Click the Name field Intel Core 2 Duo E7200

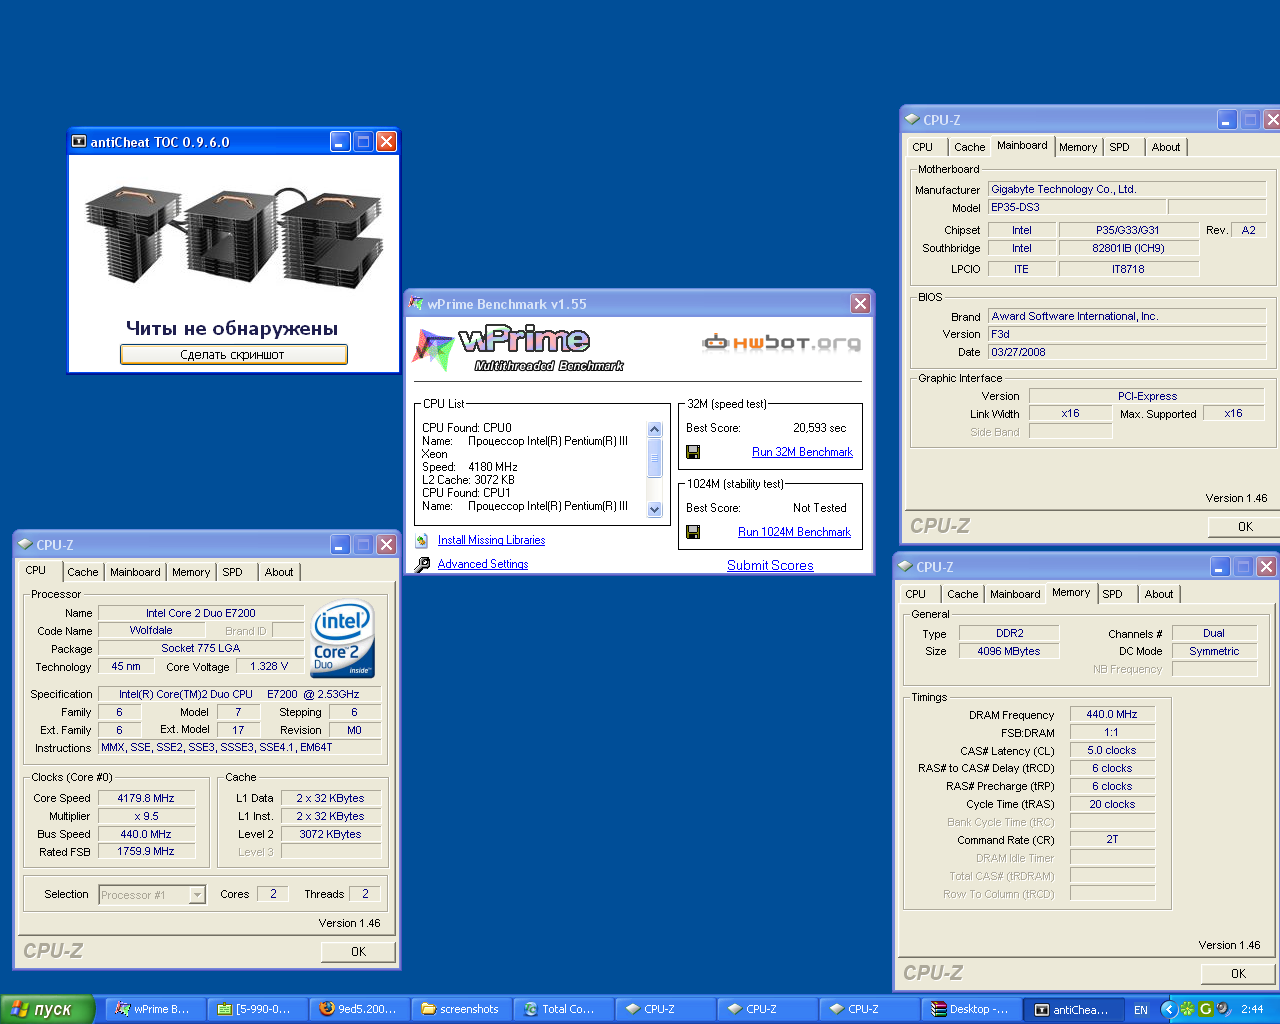pyautogui.click(x=201, y=613)
